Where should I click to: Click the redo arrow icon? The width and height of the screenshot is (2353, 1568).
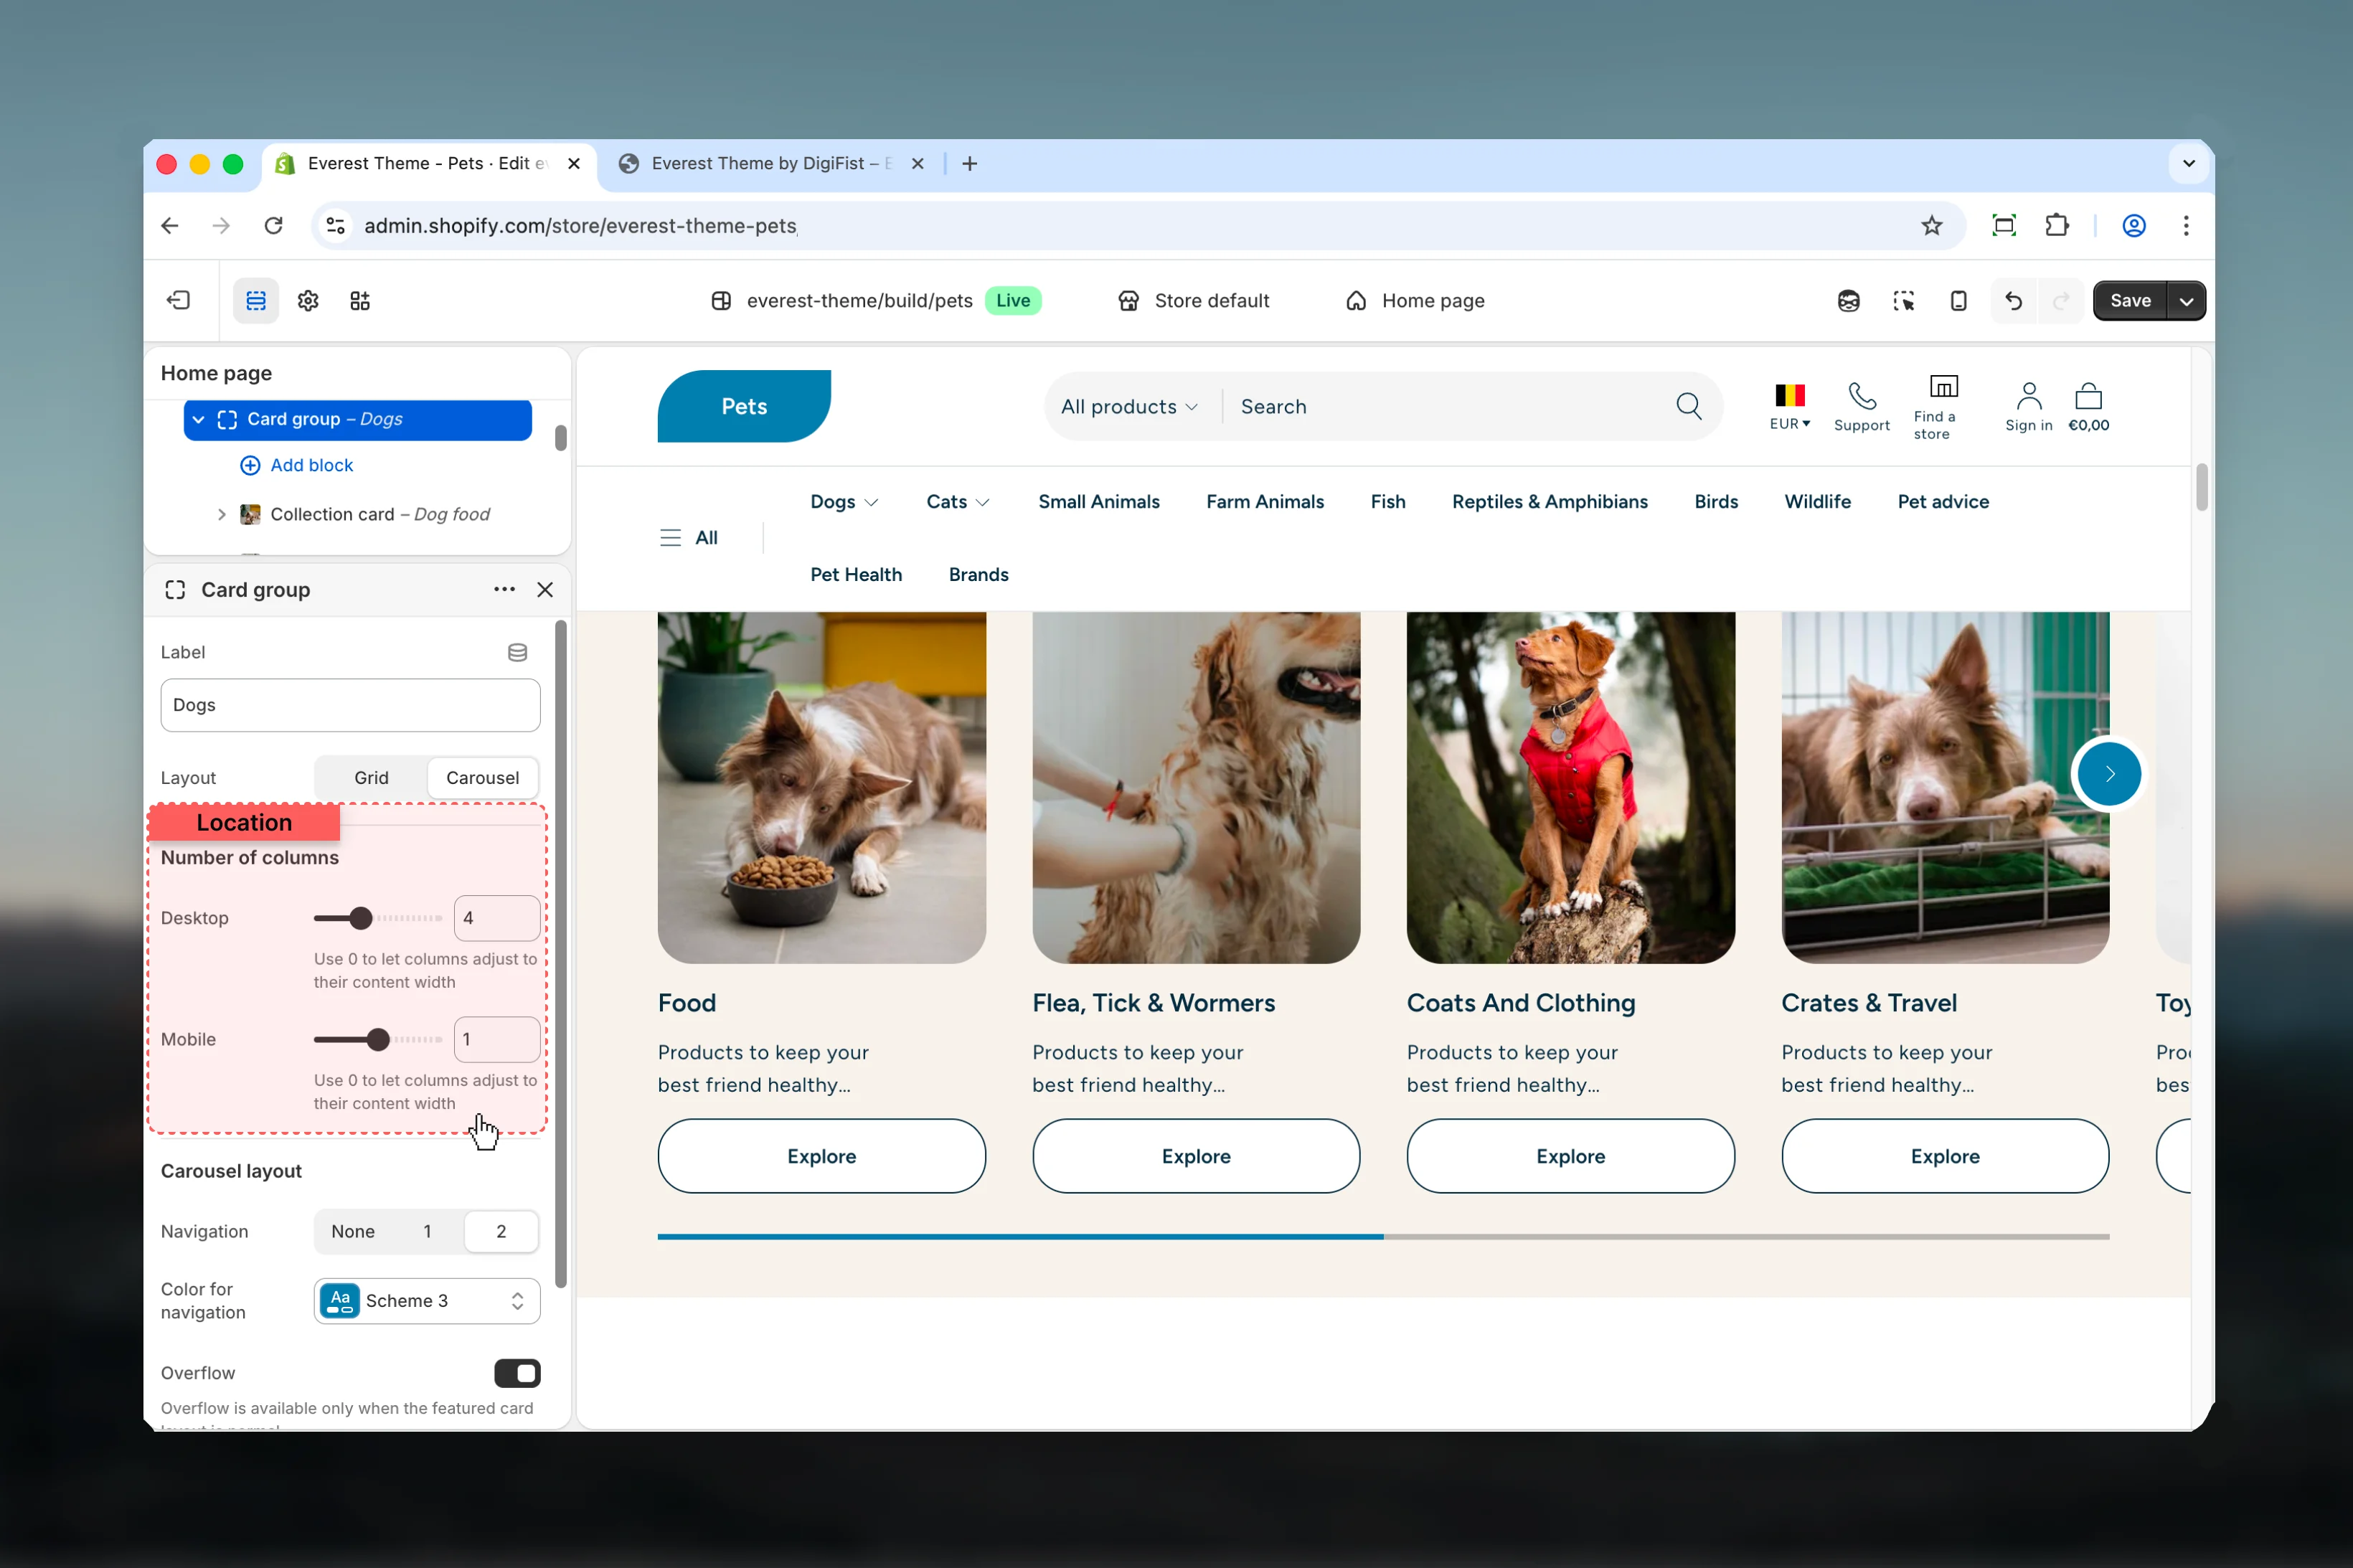[x=2061, y=300]
